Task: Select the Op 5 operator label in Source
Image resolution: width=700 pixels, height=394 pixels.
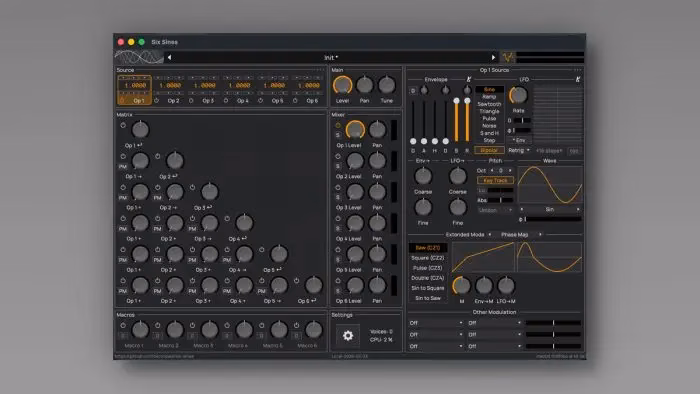Action: pos(277,101)
